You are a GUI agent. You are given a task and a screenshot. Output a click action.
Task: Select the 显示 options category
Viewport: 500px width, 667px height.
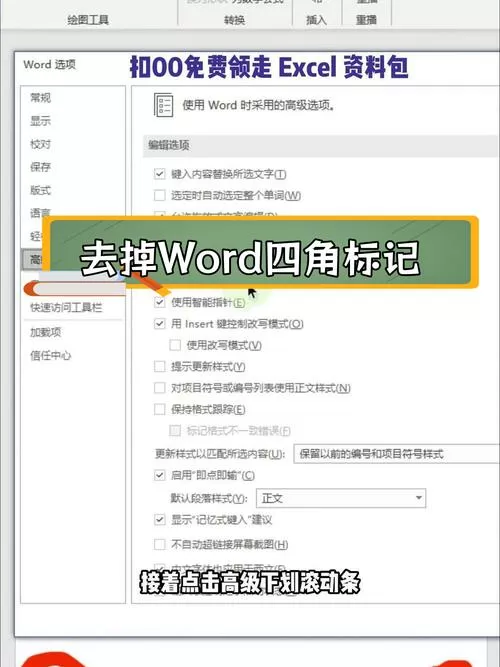pos(40,121)
